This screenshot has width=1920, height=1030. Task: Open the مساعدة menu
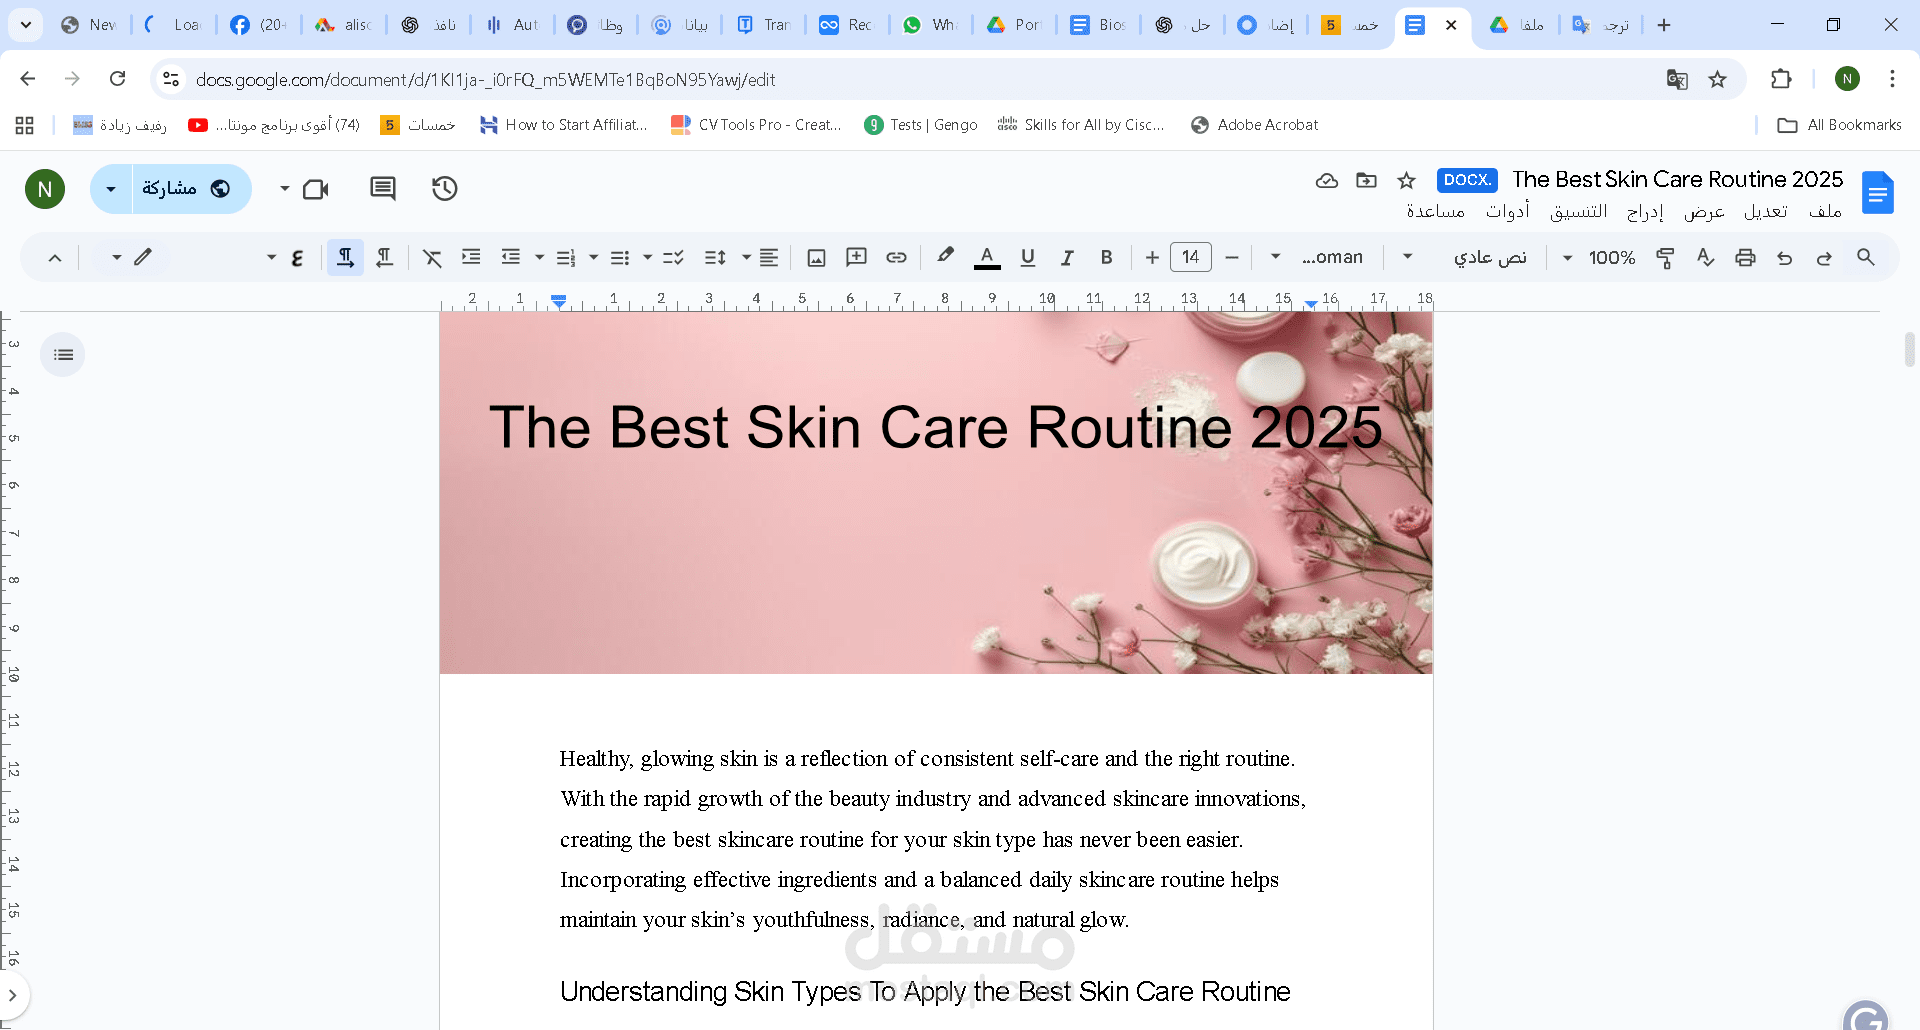pyautogui.click(x=1435, y=211)
